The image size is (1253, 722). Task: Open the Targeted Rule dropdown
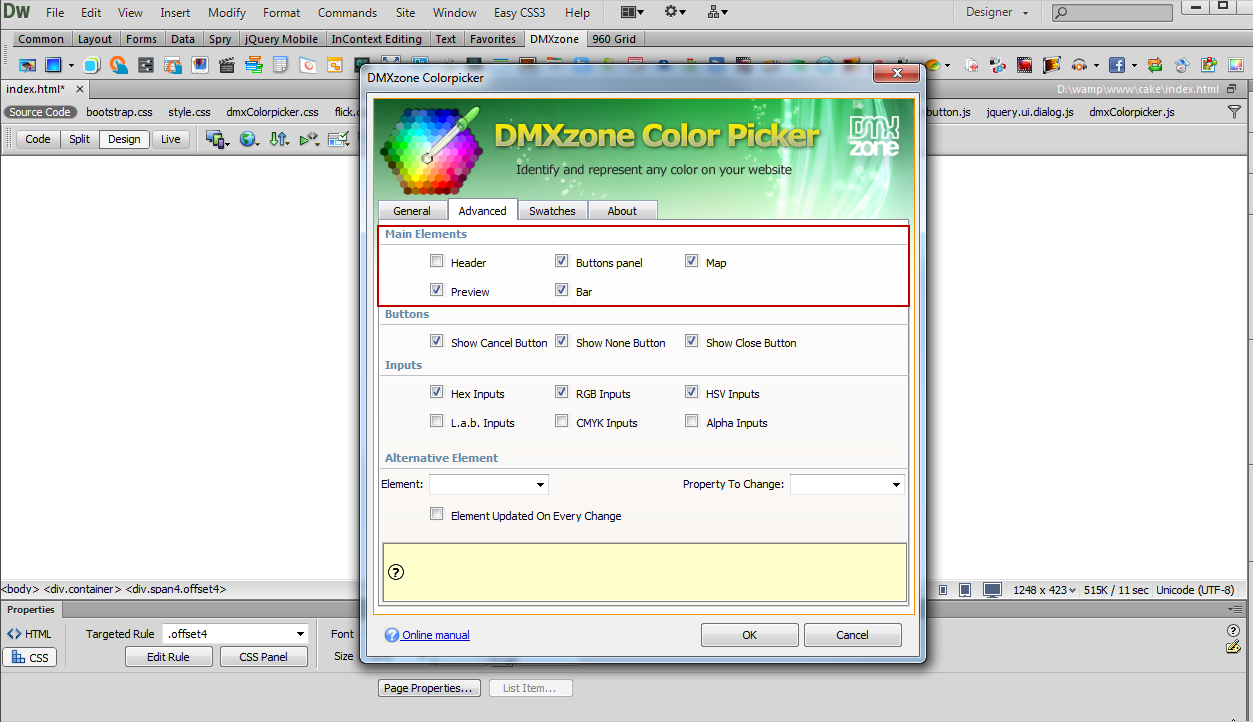coord(236,633)
